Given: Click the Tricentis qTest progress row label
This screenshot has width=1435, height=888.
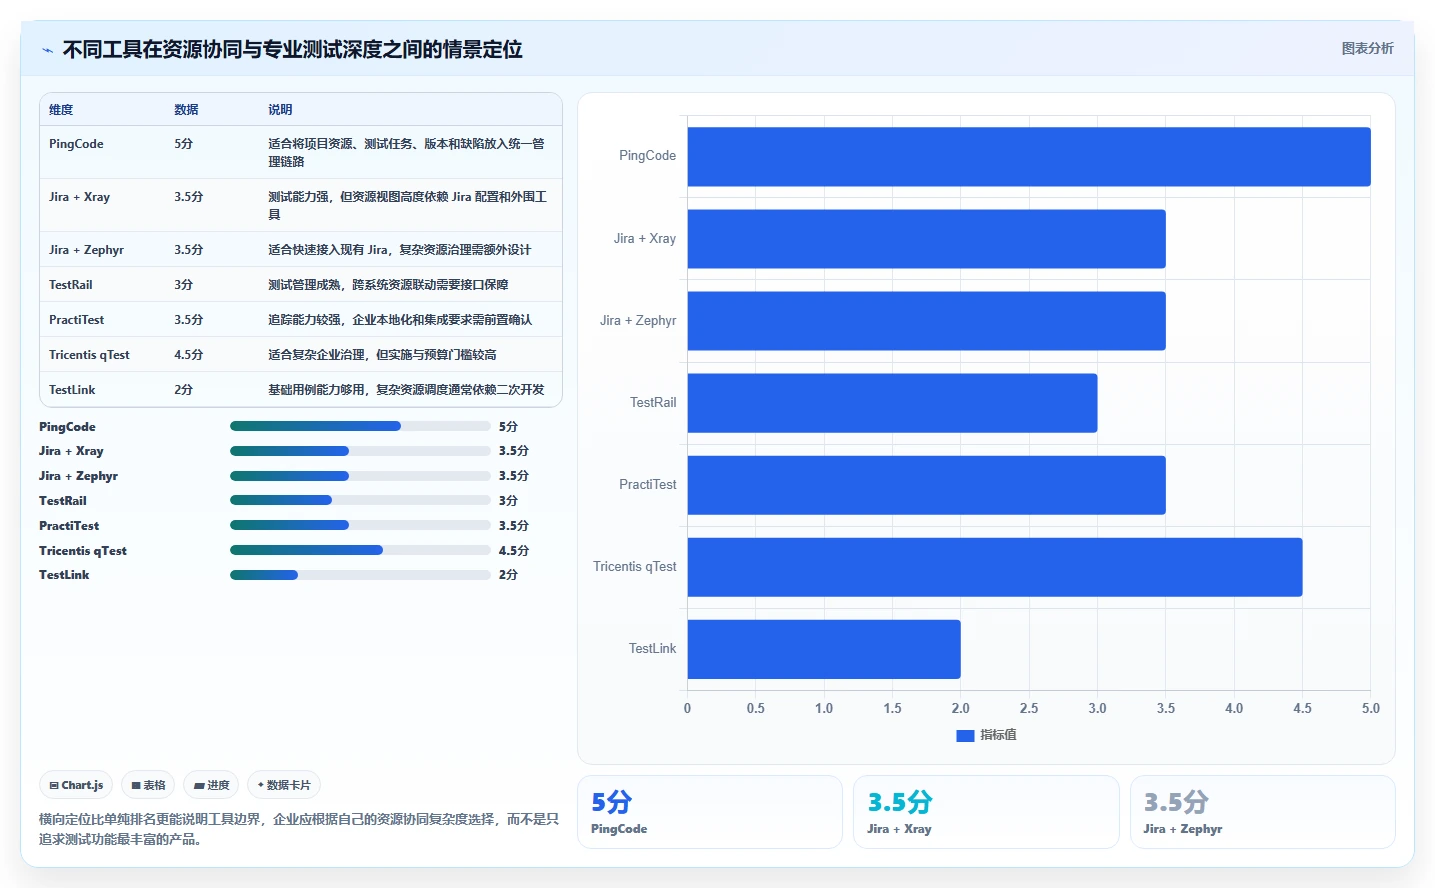Looking at the screenshot, I should [83, 551].
